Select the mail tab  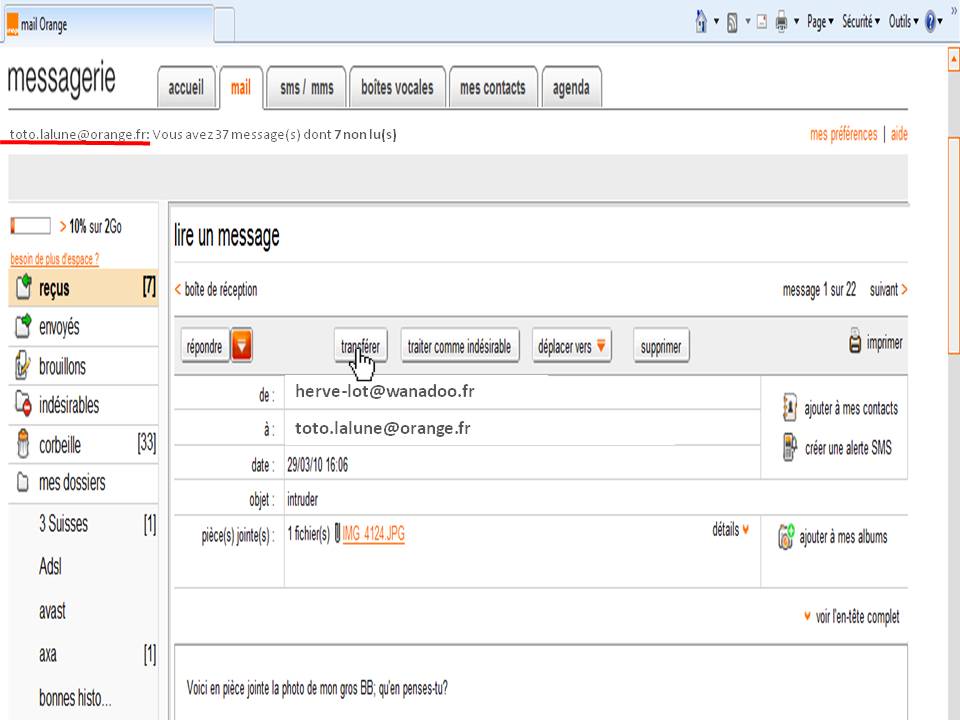[241, 88]
